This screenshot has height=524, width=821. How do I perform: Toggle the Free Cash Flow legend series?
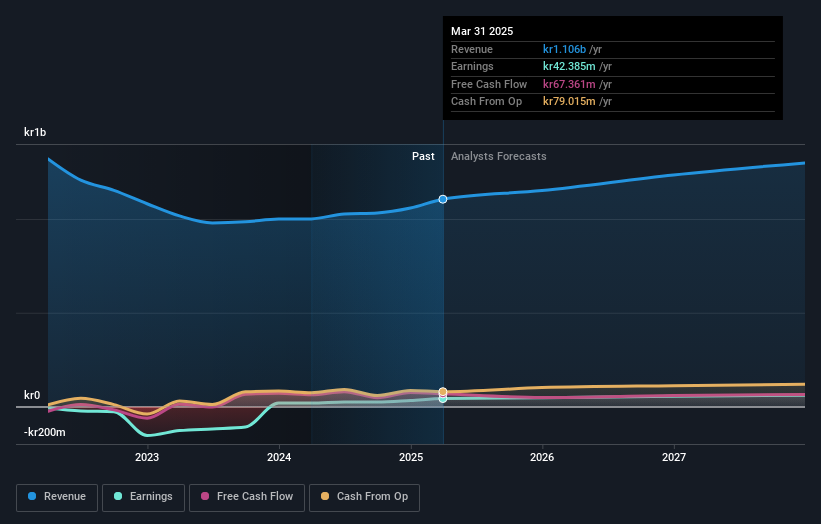[247, 497]
